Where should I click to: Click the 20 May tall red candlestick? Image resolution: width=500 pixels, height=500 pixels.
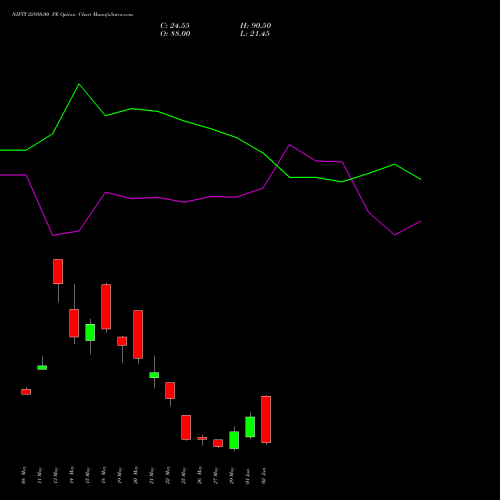click(x=138, y=334)
